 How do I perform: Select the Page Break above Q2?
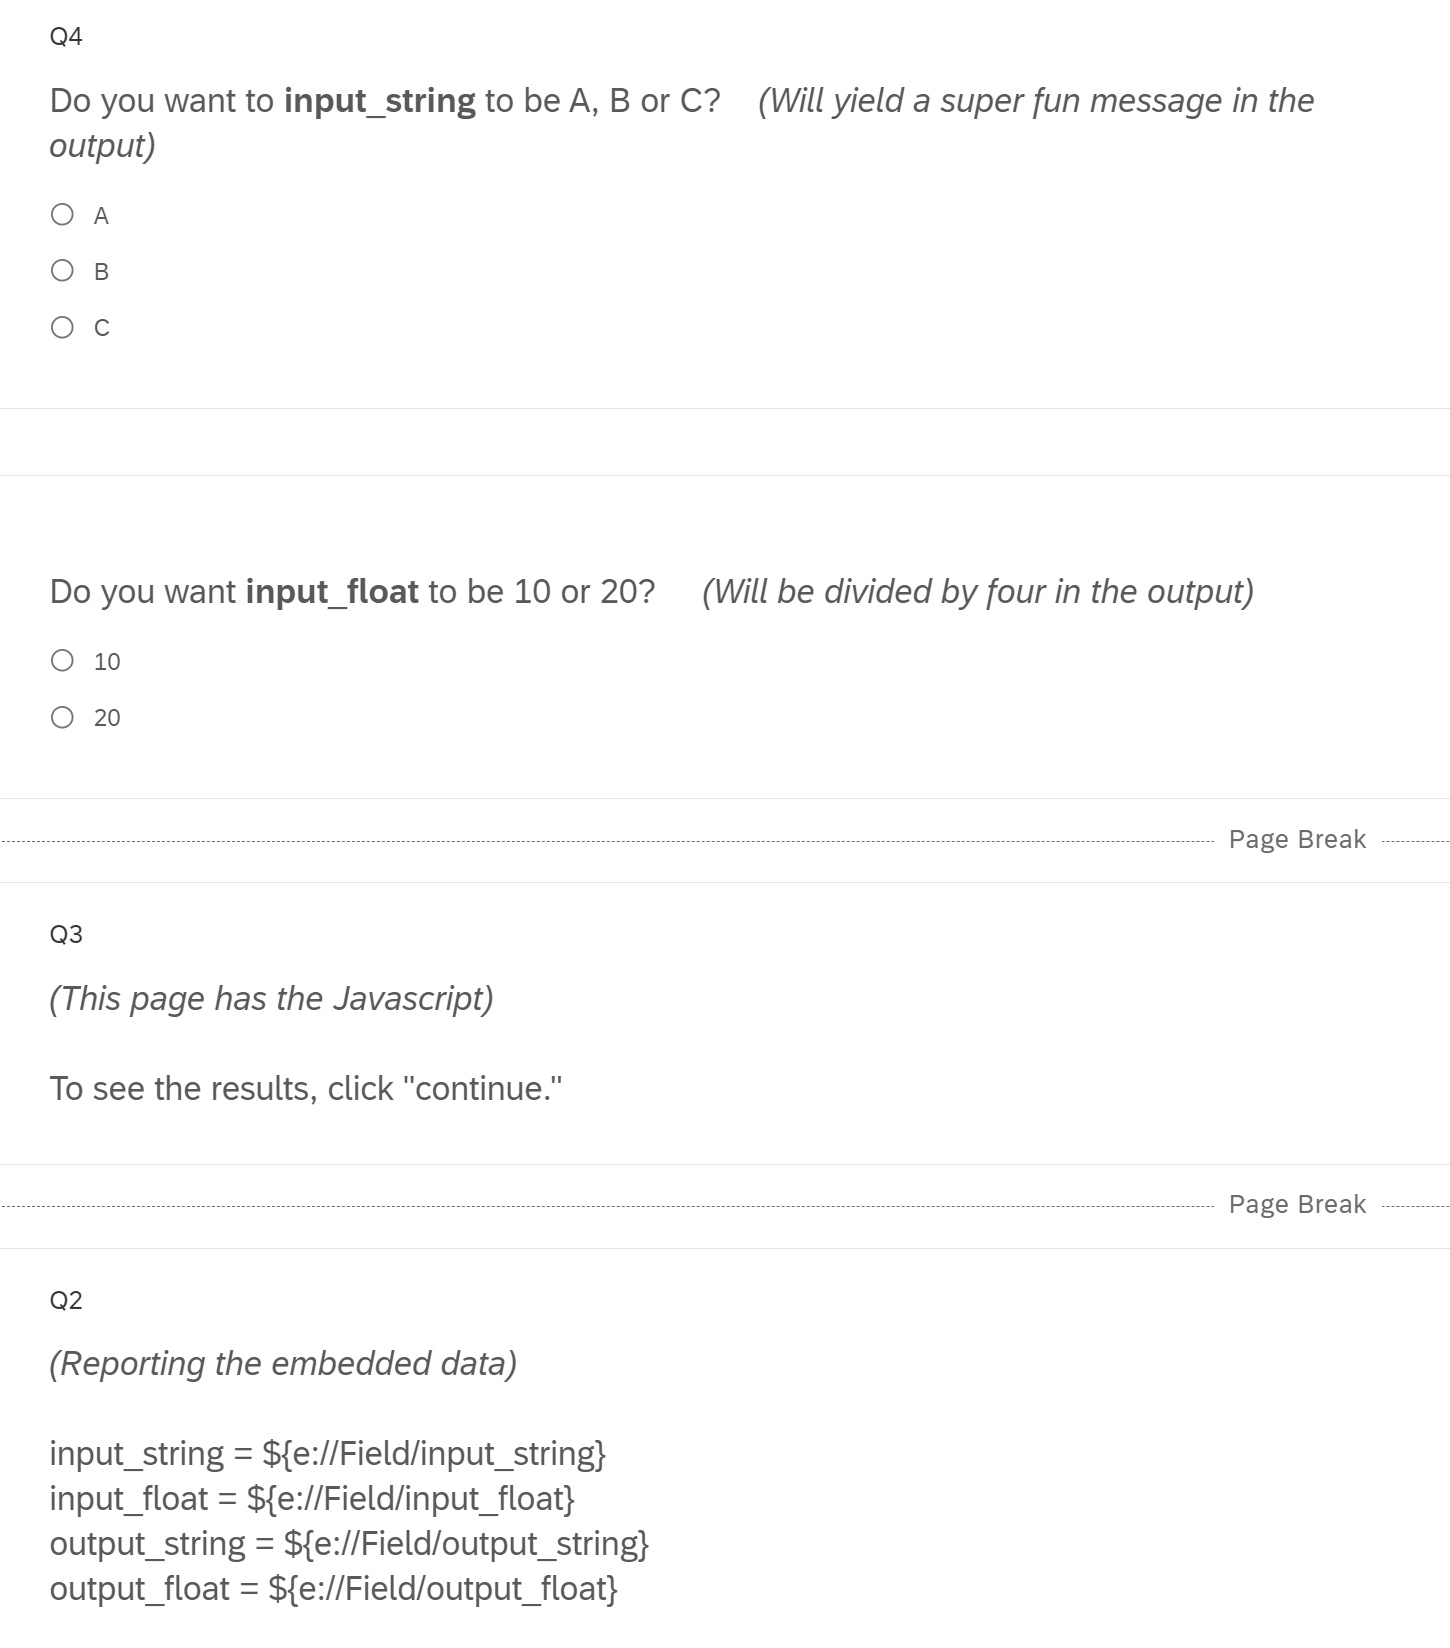[x=1296, y=1204]
